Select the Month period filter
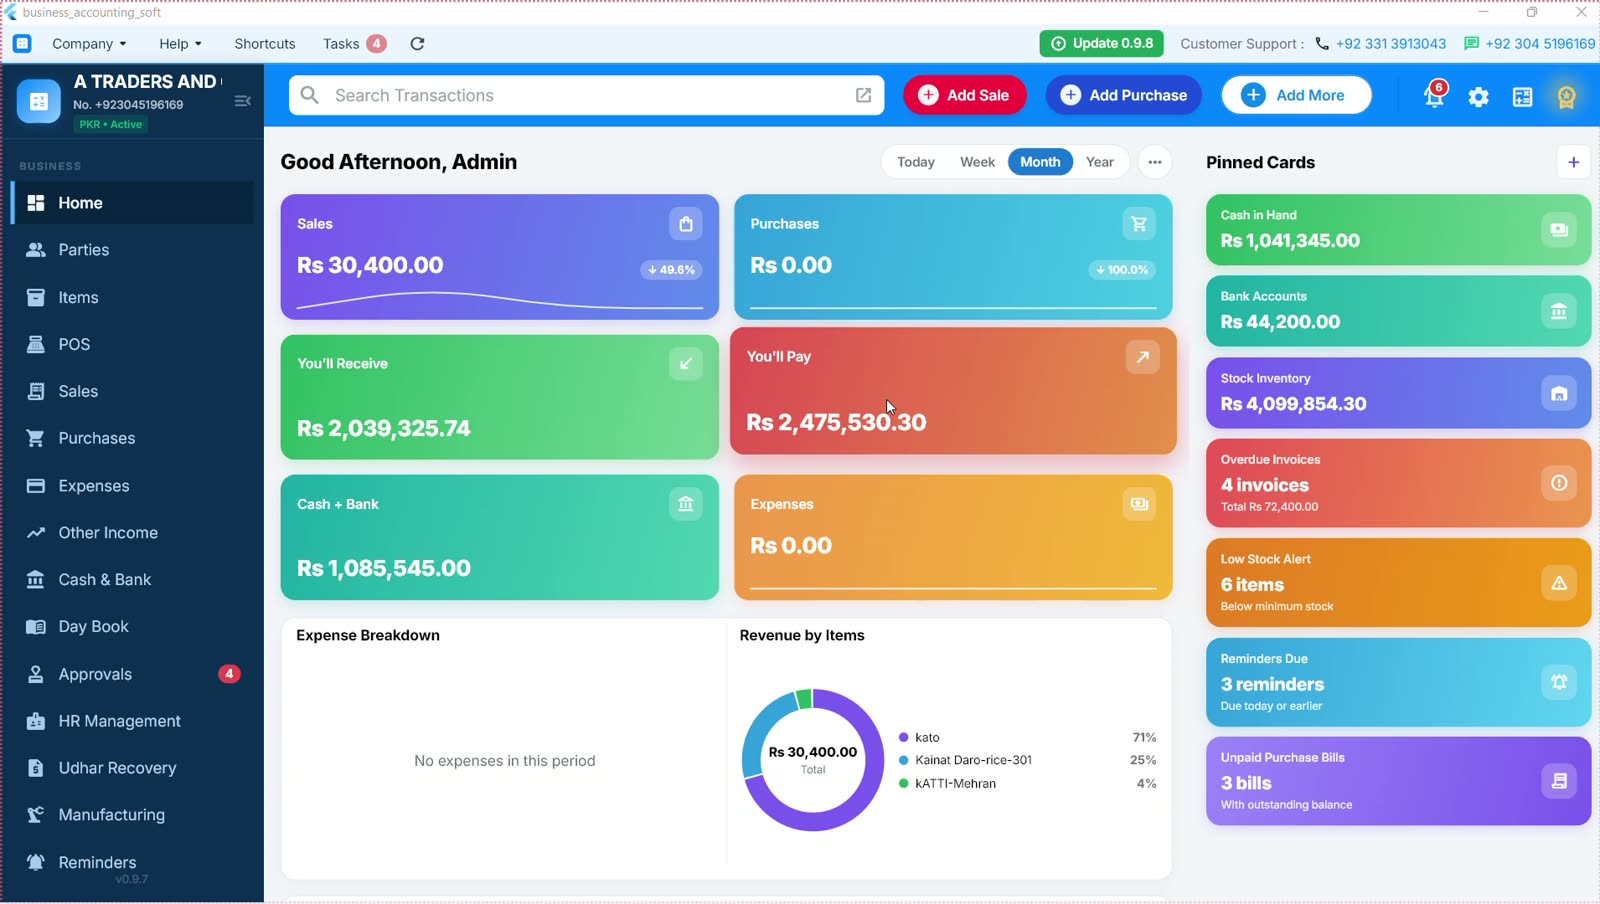The width and height of the screenshot is (1600, 904). [1040, 162]
